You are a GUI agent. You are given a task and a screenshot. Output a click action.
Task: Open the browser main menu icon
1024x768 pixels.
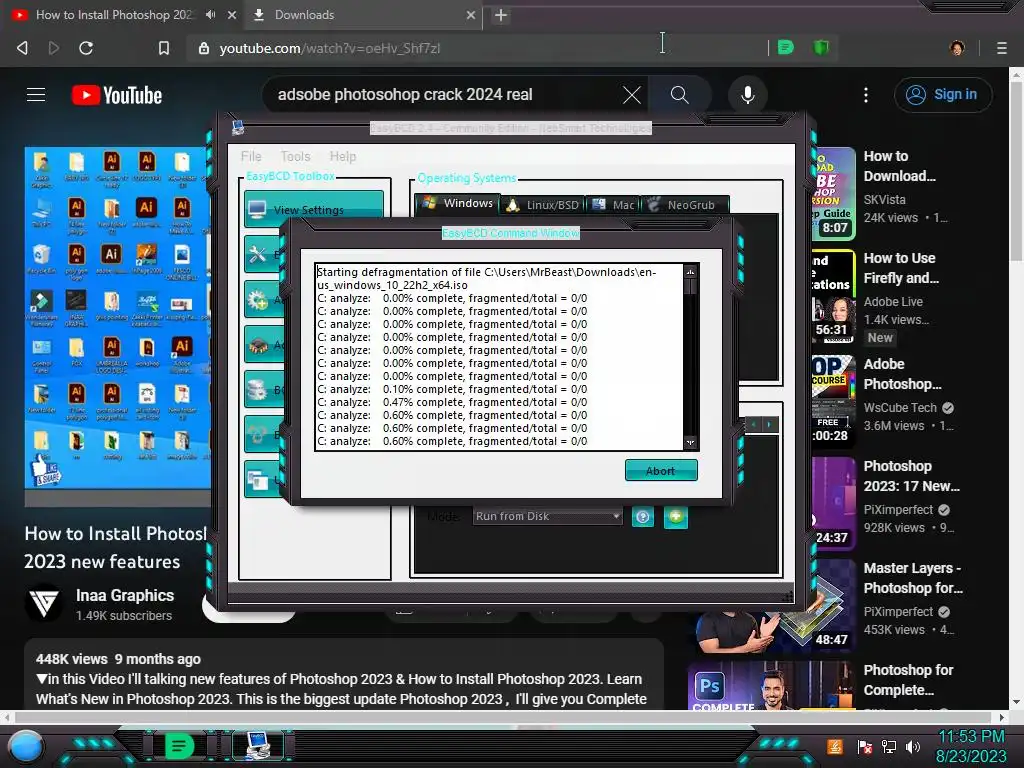1001,48
